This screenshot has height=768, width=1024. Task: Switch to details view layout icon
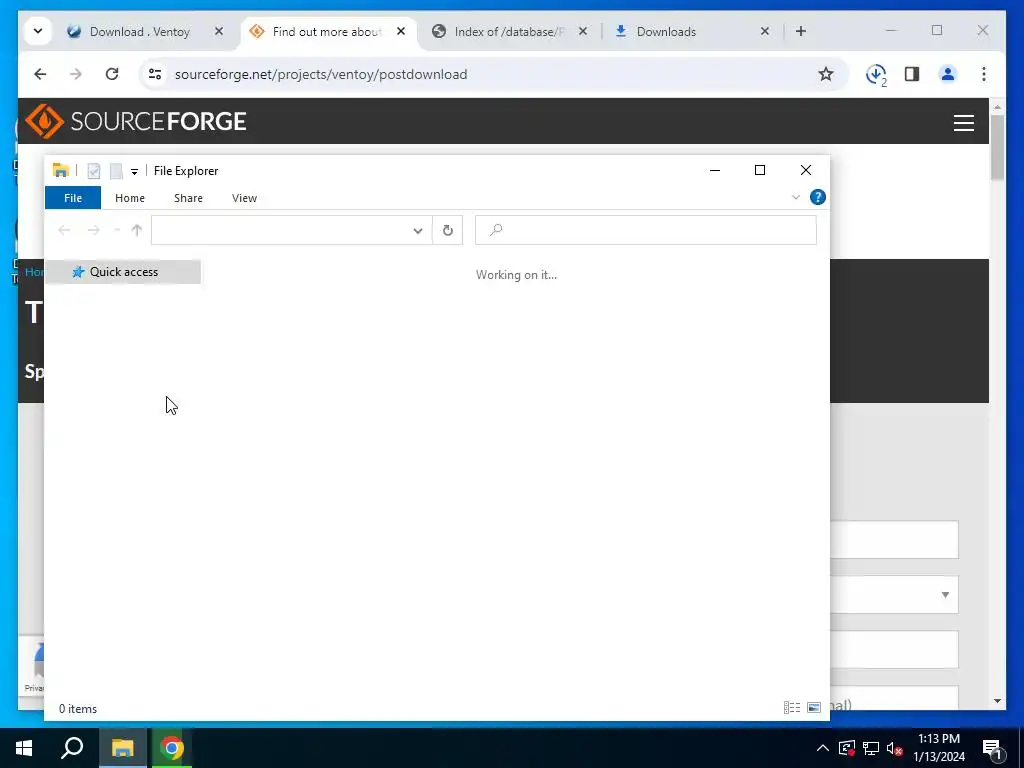click(x=792, y=707)
